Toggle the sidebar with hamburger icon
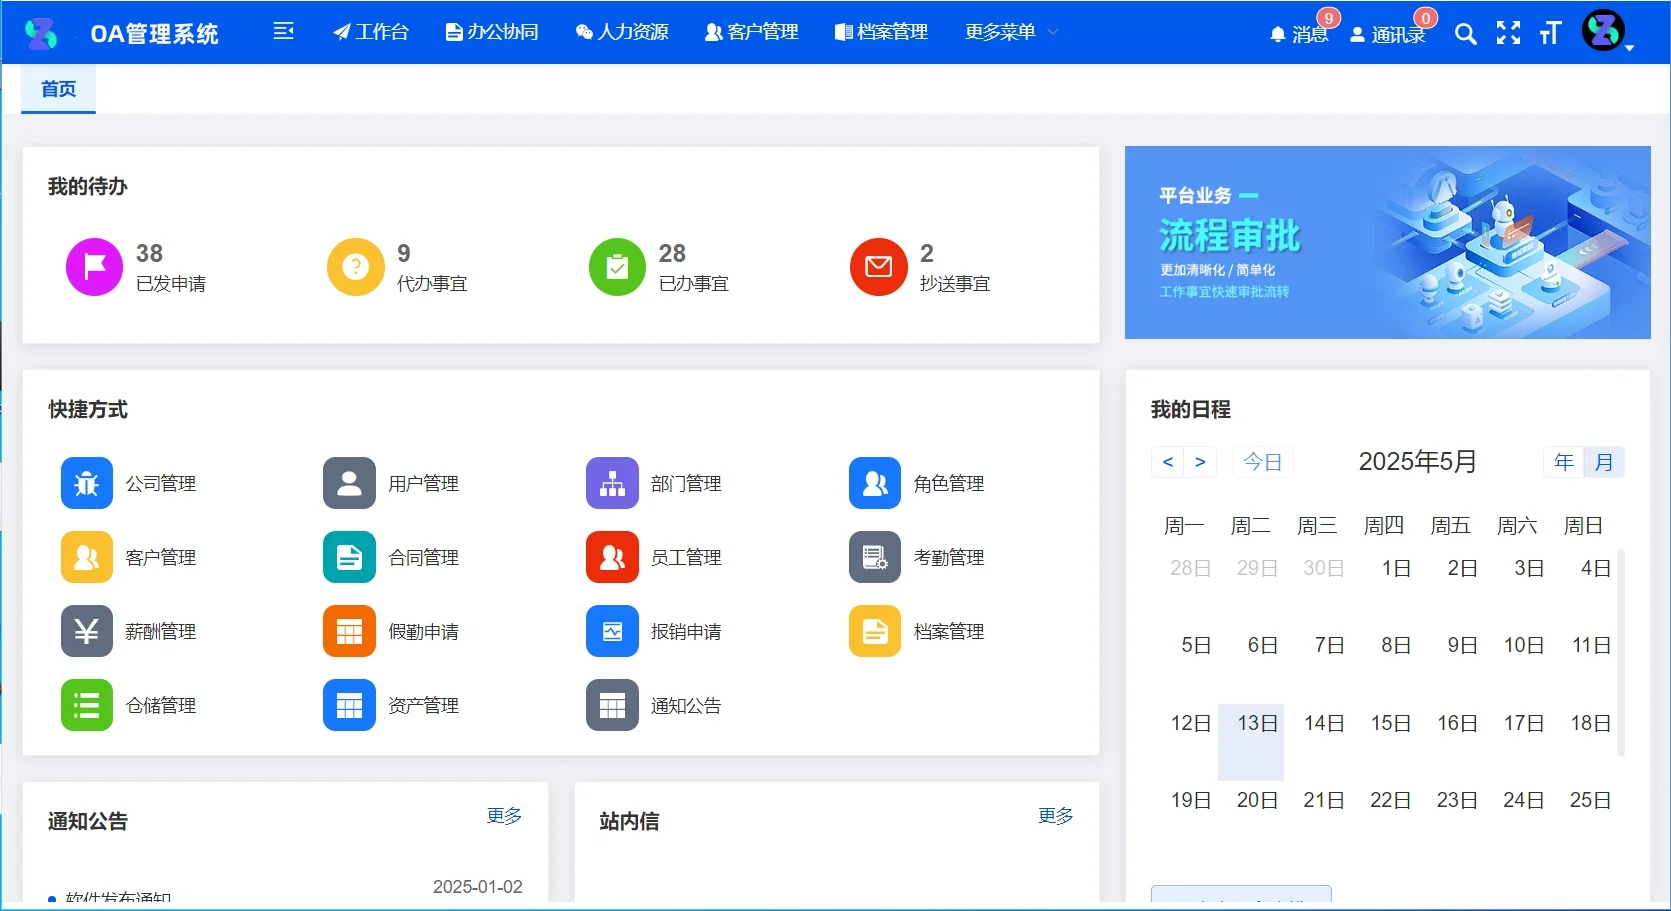 coord(284,31)
